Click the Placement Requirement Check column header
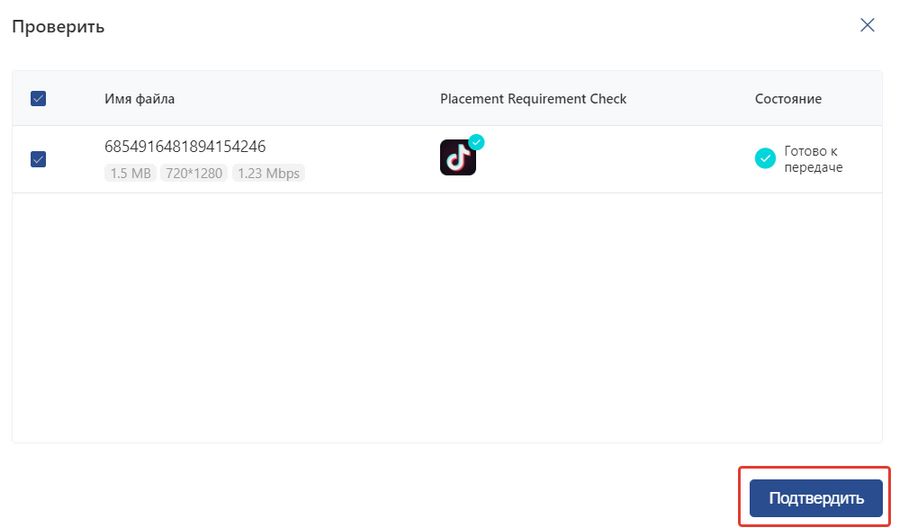The height and width of the screenshot is (528, 900). 533,99
